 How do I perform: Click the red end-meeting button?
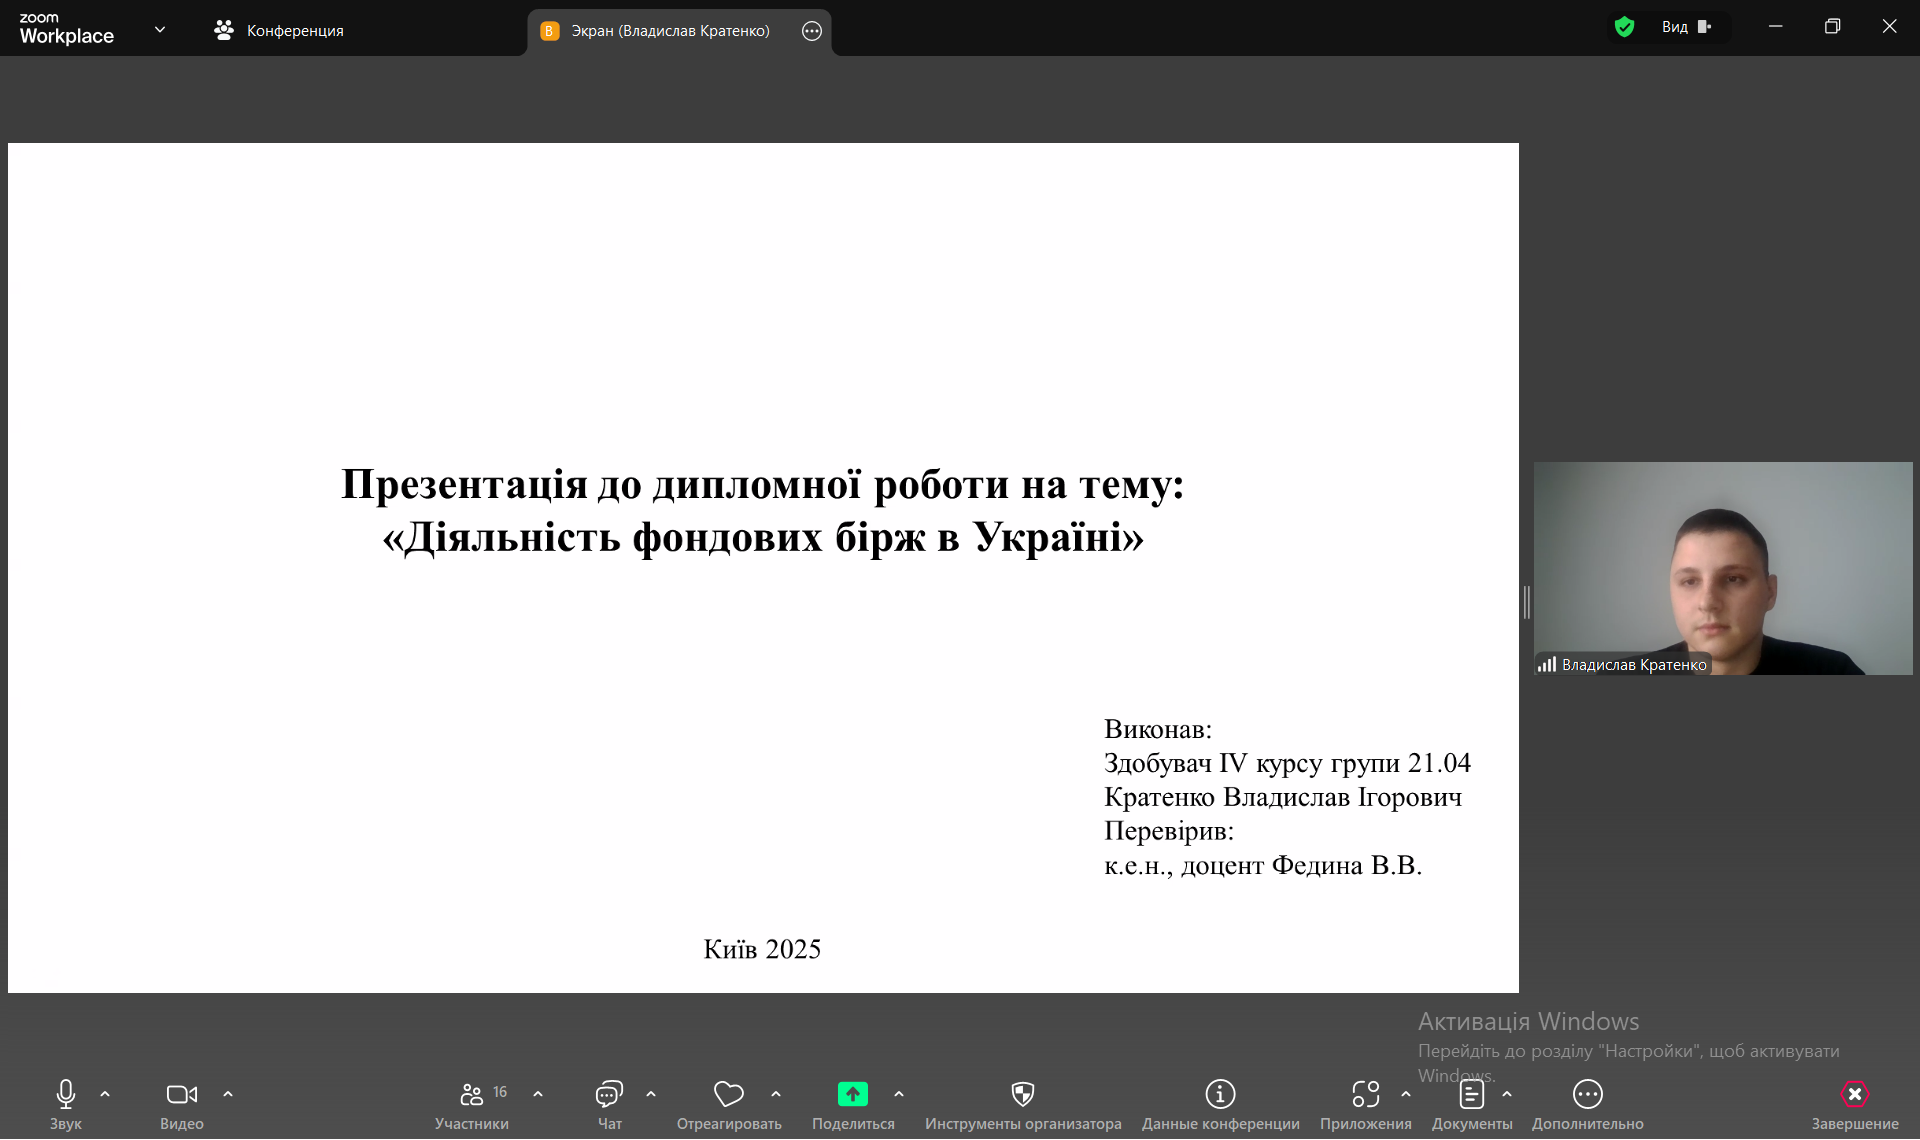[x=1854, y=1095]
